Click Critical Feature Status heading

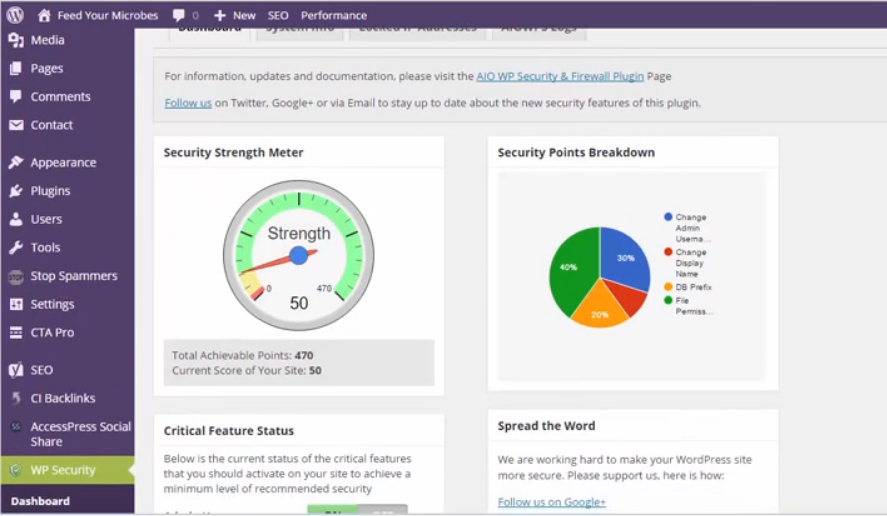tap(229, 431)
